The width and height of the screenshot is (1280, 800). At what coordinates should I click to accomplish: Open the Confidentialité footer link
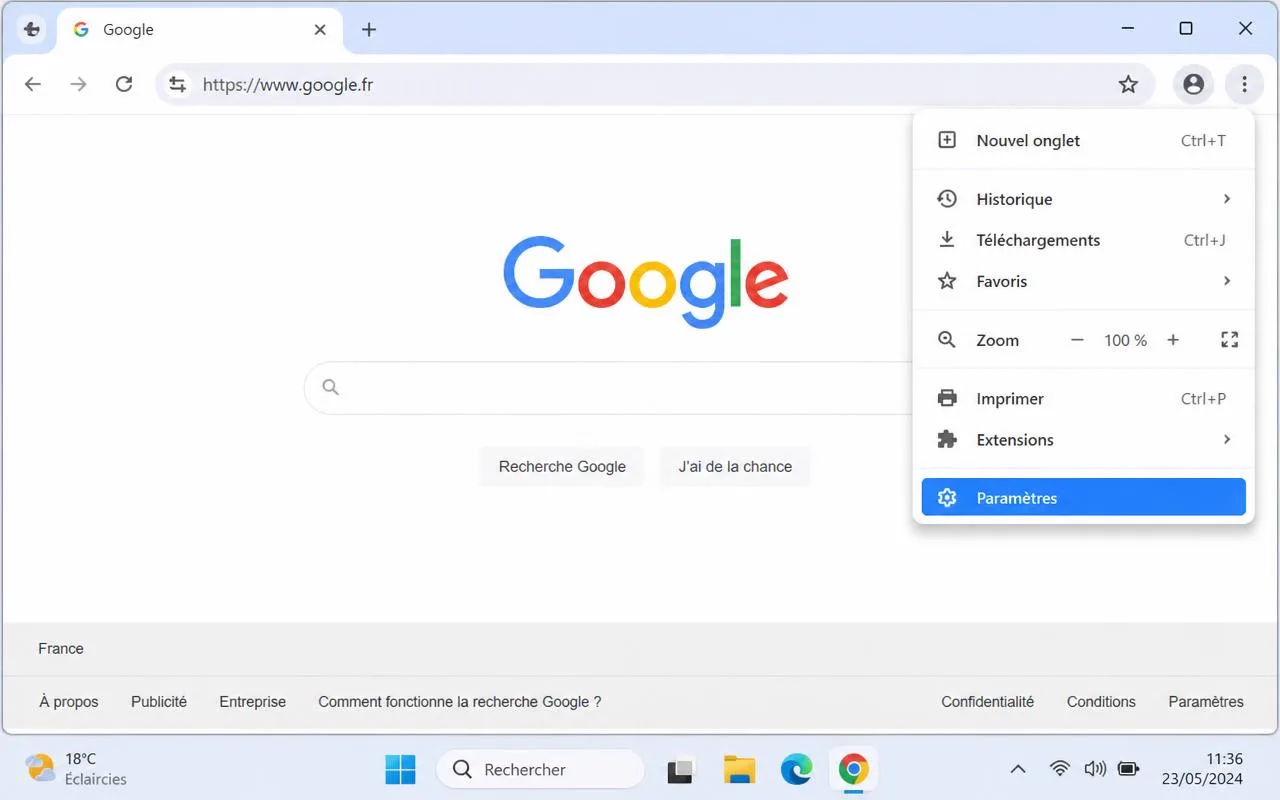point(988,702)
